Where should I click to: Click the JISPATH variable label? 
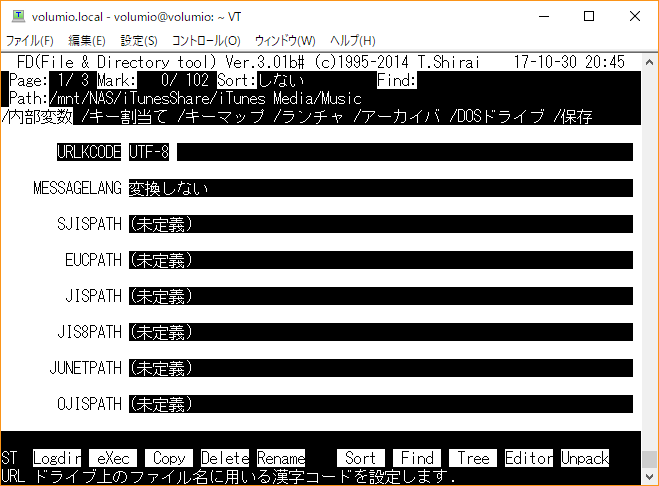[93, 296]
